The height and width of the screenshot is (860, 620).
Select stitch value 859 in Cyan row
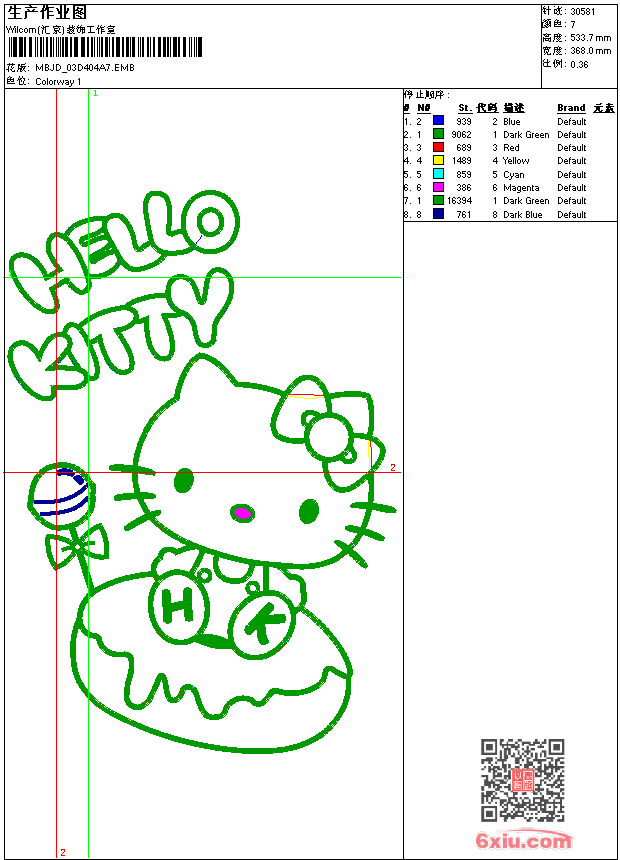[464, 175]
